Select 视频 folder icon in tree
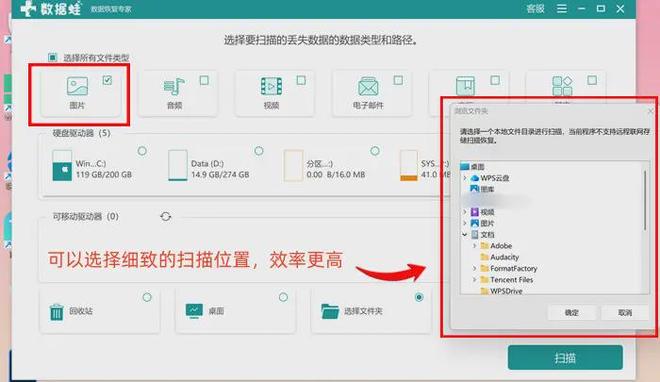Viewport: 660px width, 382px height. (475, 212)
